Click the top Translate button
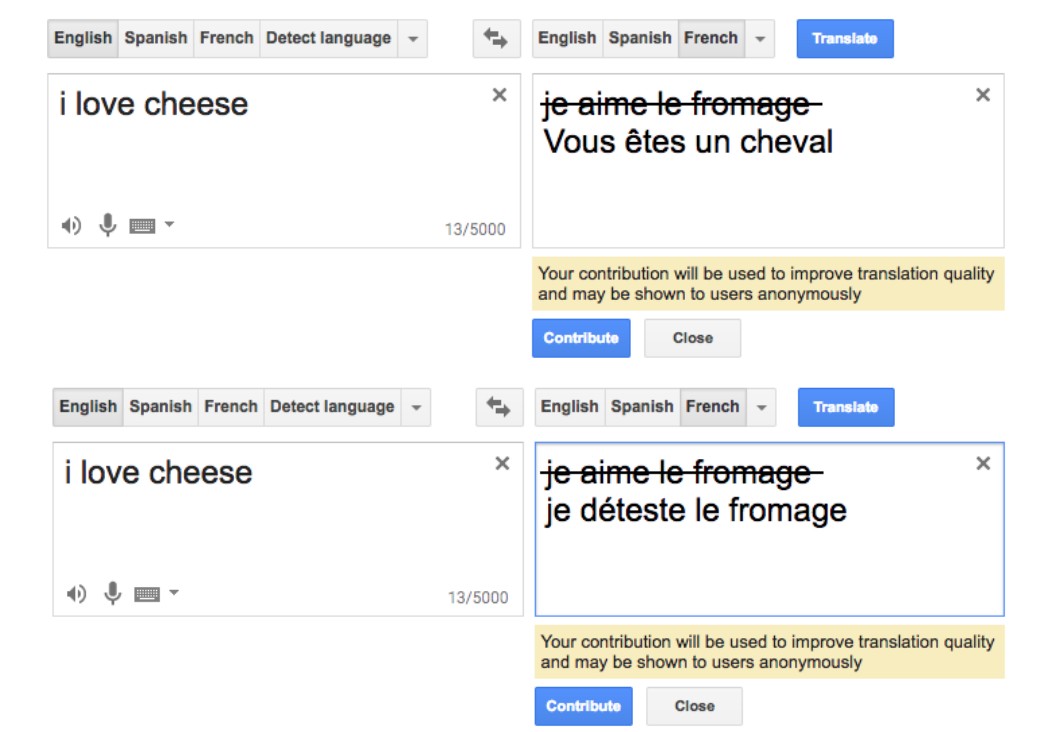 845,39
